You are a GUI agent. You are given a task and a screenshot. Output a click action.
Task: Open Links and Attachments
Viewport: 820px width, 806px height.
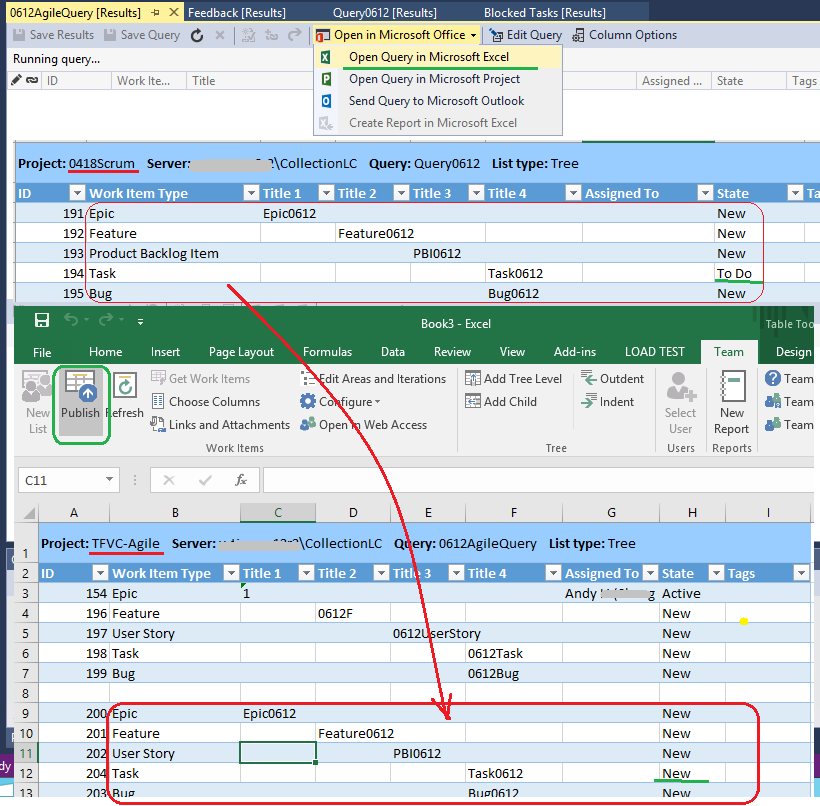point(220,425)
